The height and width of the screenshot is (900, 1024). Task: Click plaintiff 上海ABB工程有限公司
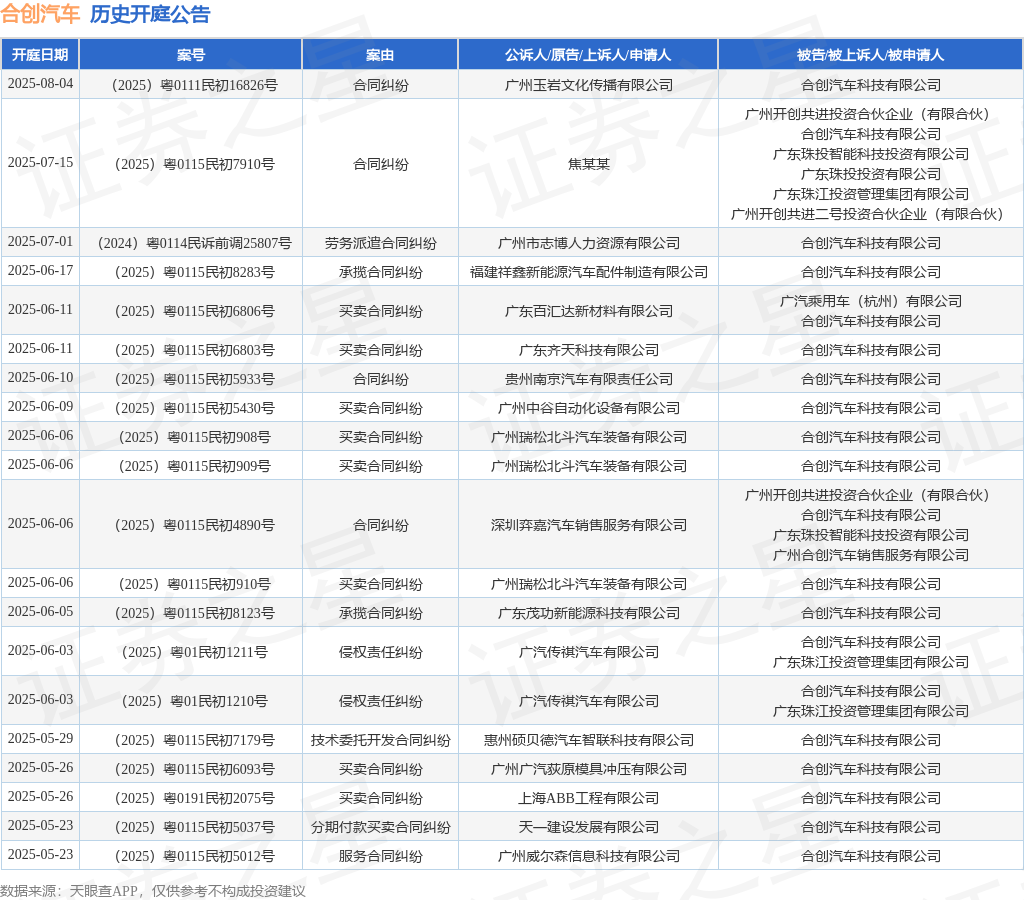(x=588, y=798)
